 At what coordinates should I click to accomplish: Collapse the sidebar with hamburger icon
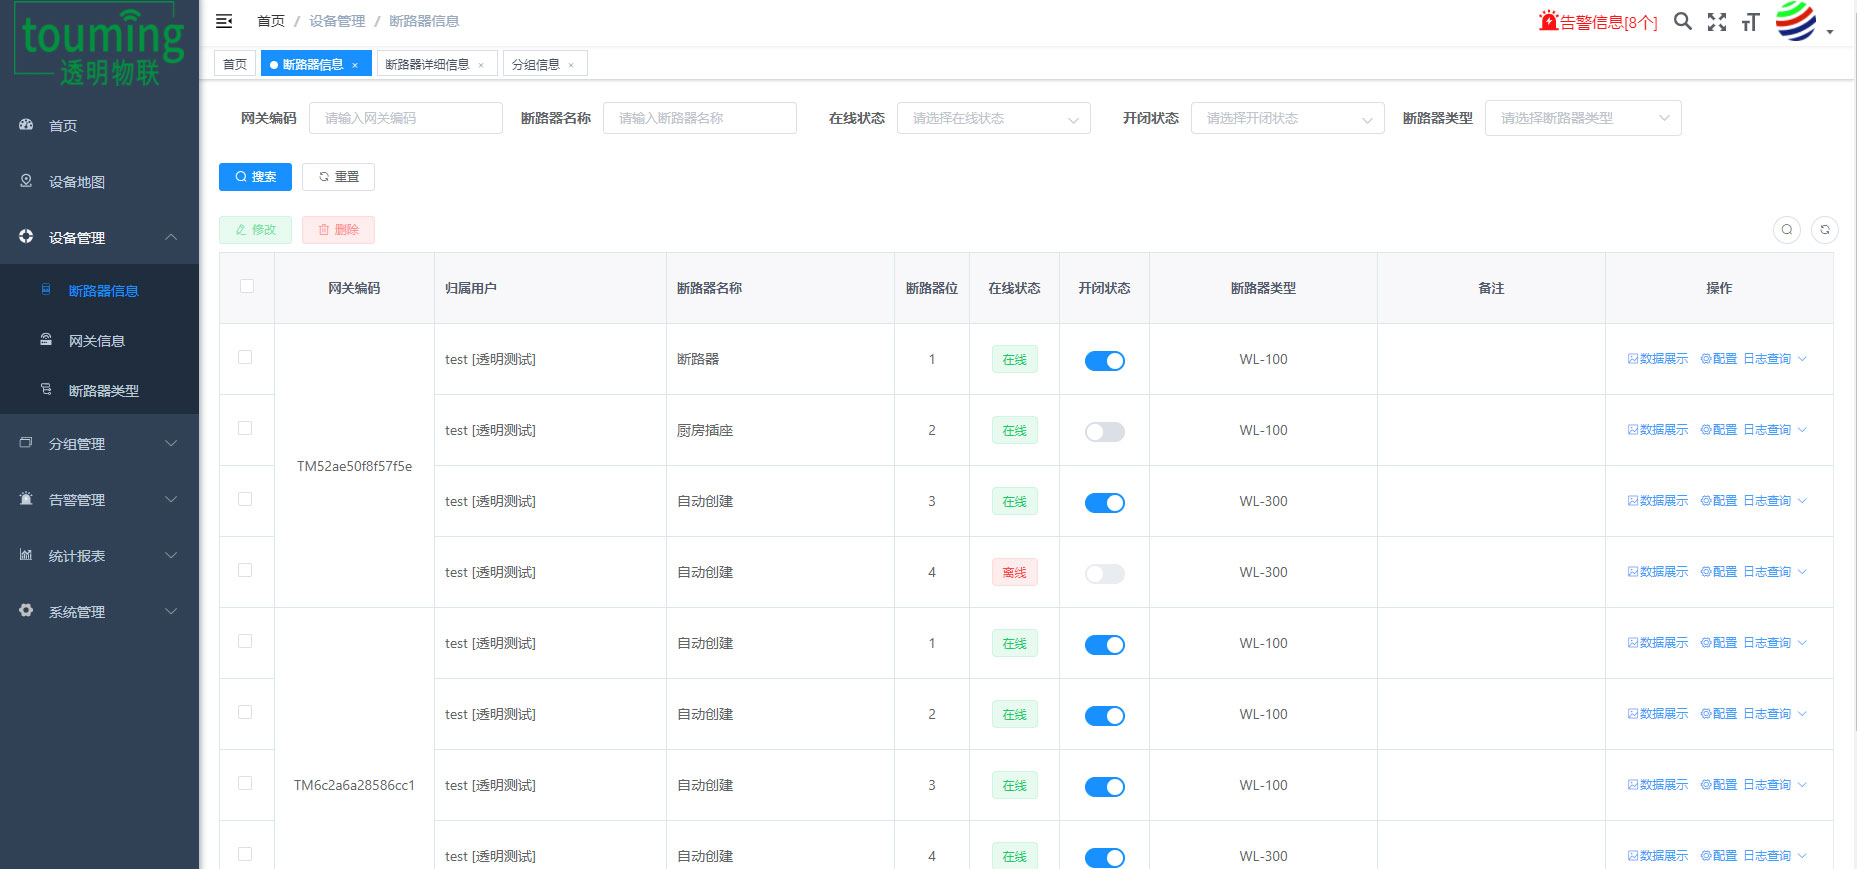pyautogui.click(x=224, y=21)
